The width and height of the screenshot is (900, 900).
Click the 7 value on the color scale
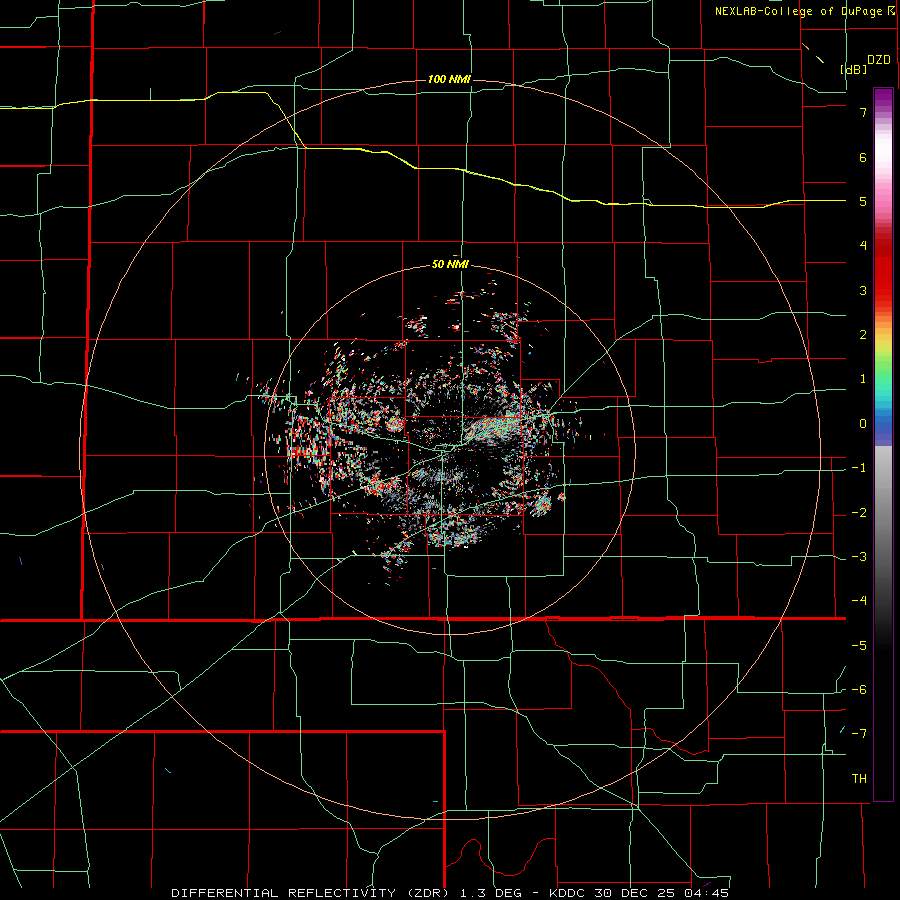tap(863, 112)
